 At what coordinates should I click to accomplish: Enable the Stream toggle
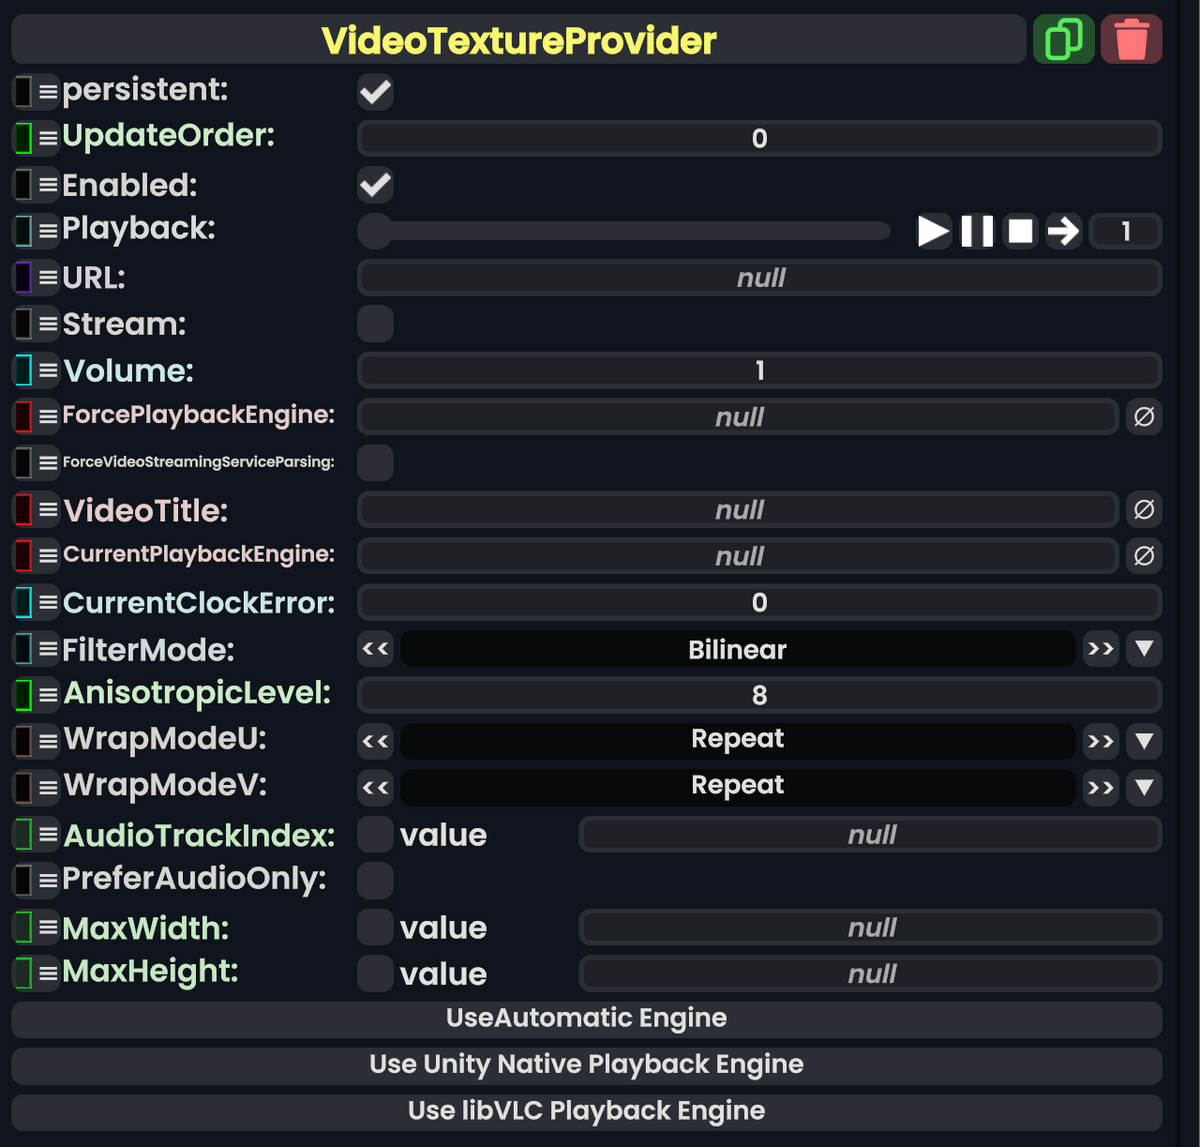coord(375,324)
